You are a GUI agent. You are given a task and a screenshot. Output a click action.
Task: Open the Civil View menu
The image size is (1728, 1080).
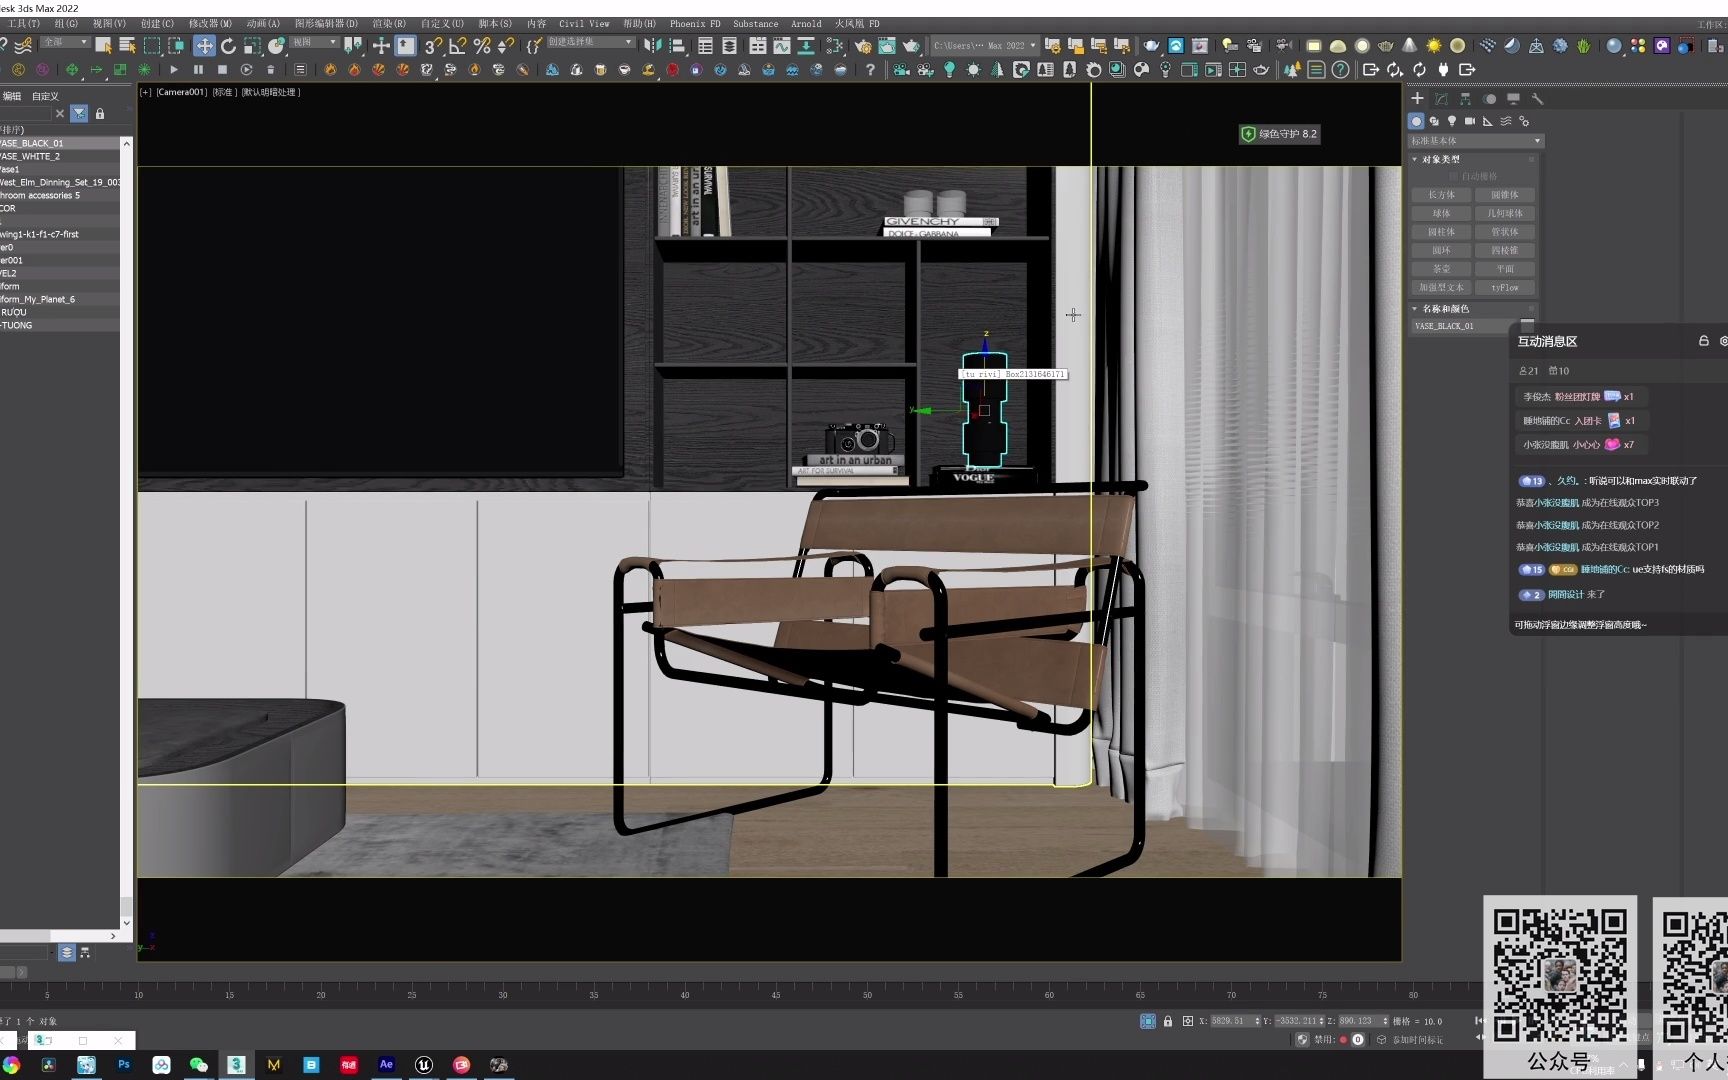[x=584, y=23]
